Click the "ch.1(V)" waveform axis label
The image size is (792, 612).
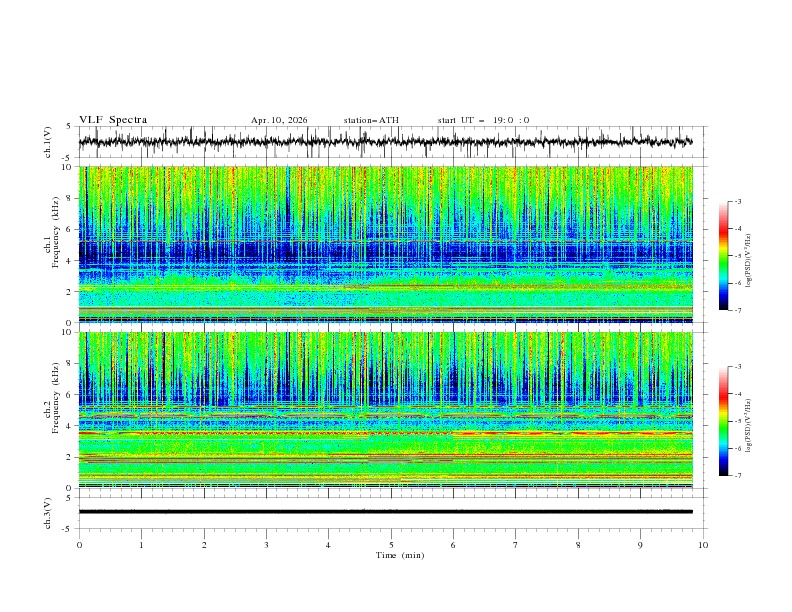(x=48, y=142)
